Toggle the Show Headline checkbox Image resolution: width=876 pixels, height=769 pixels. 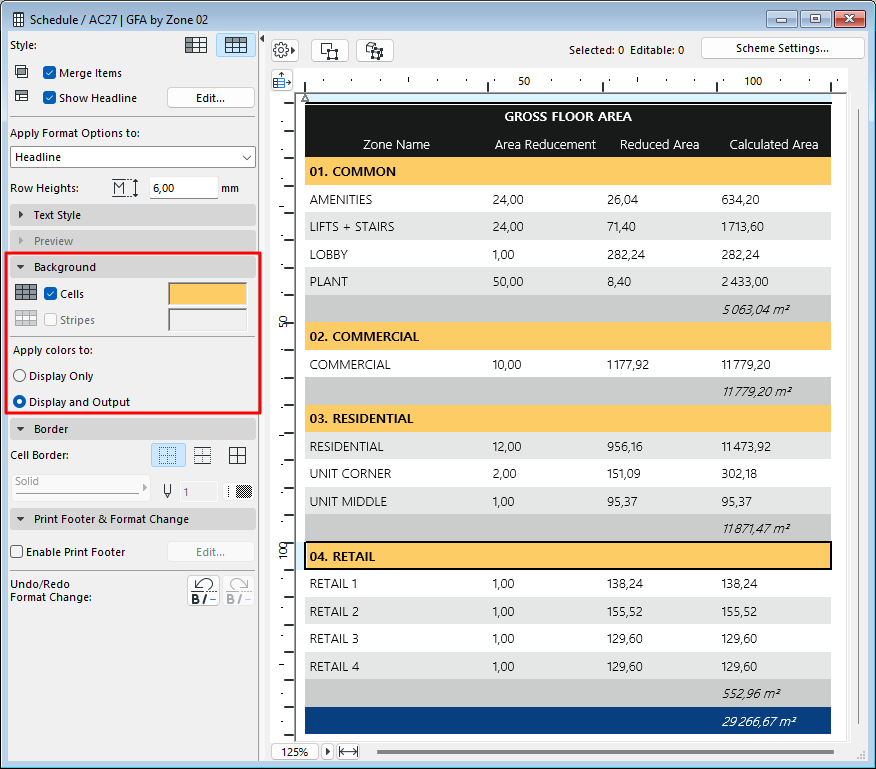(x=50, y=98)
